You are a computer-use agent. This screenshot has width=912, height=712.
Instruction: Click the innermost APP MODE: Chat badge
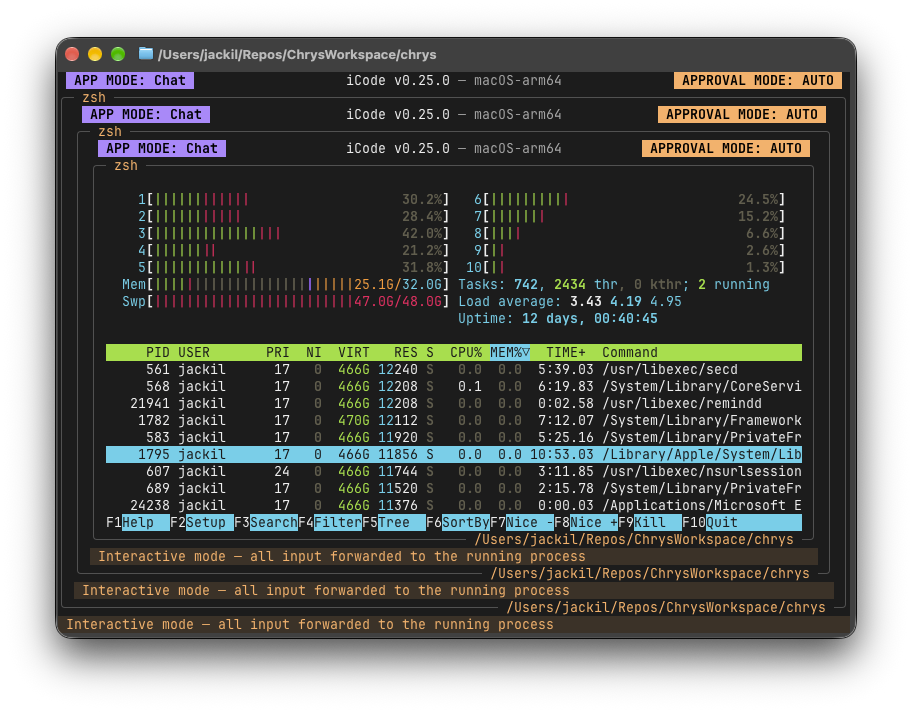(x=162, y=148)
